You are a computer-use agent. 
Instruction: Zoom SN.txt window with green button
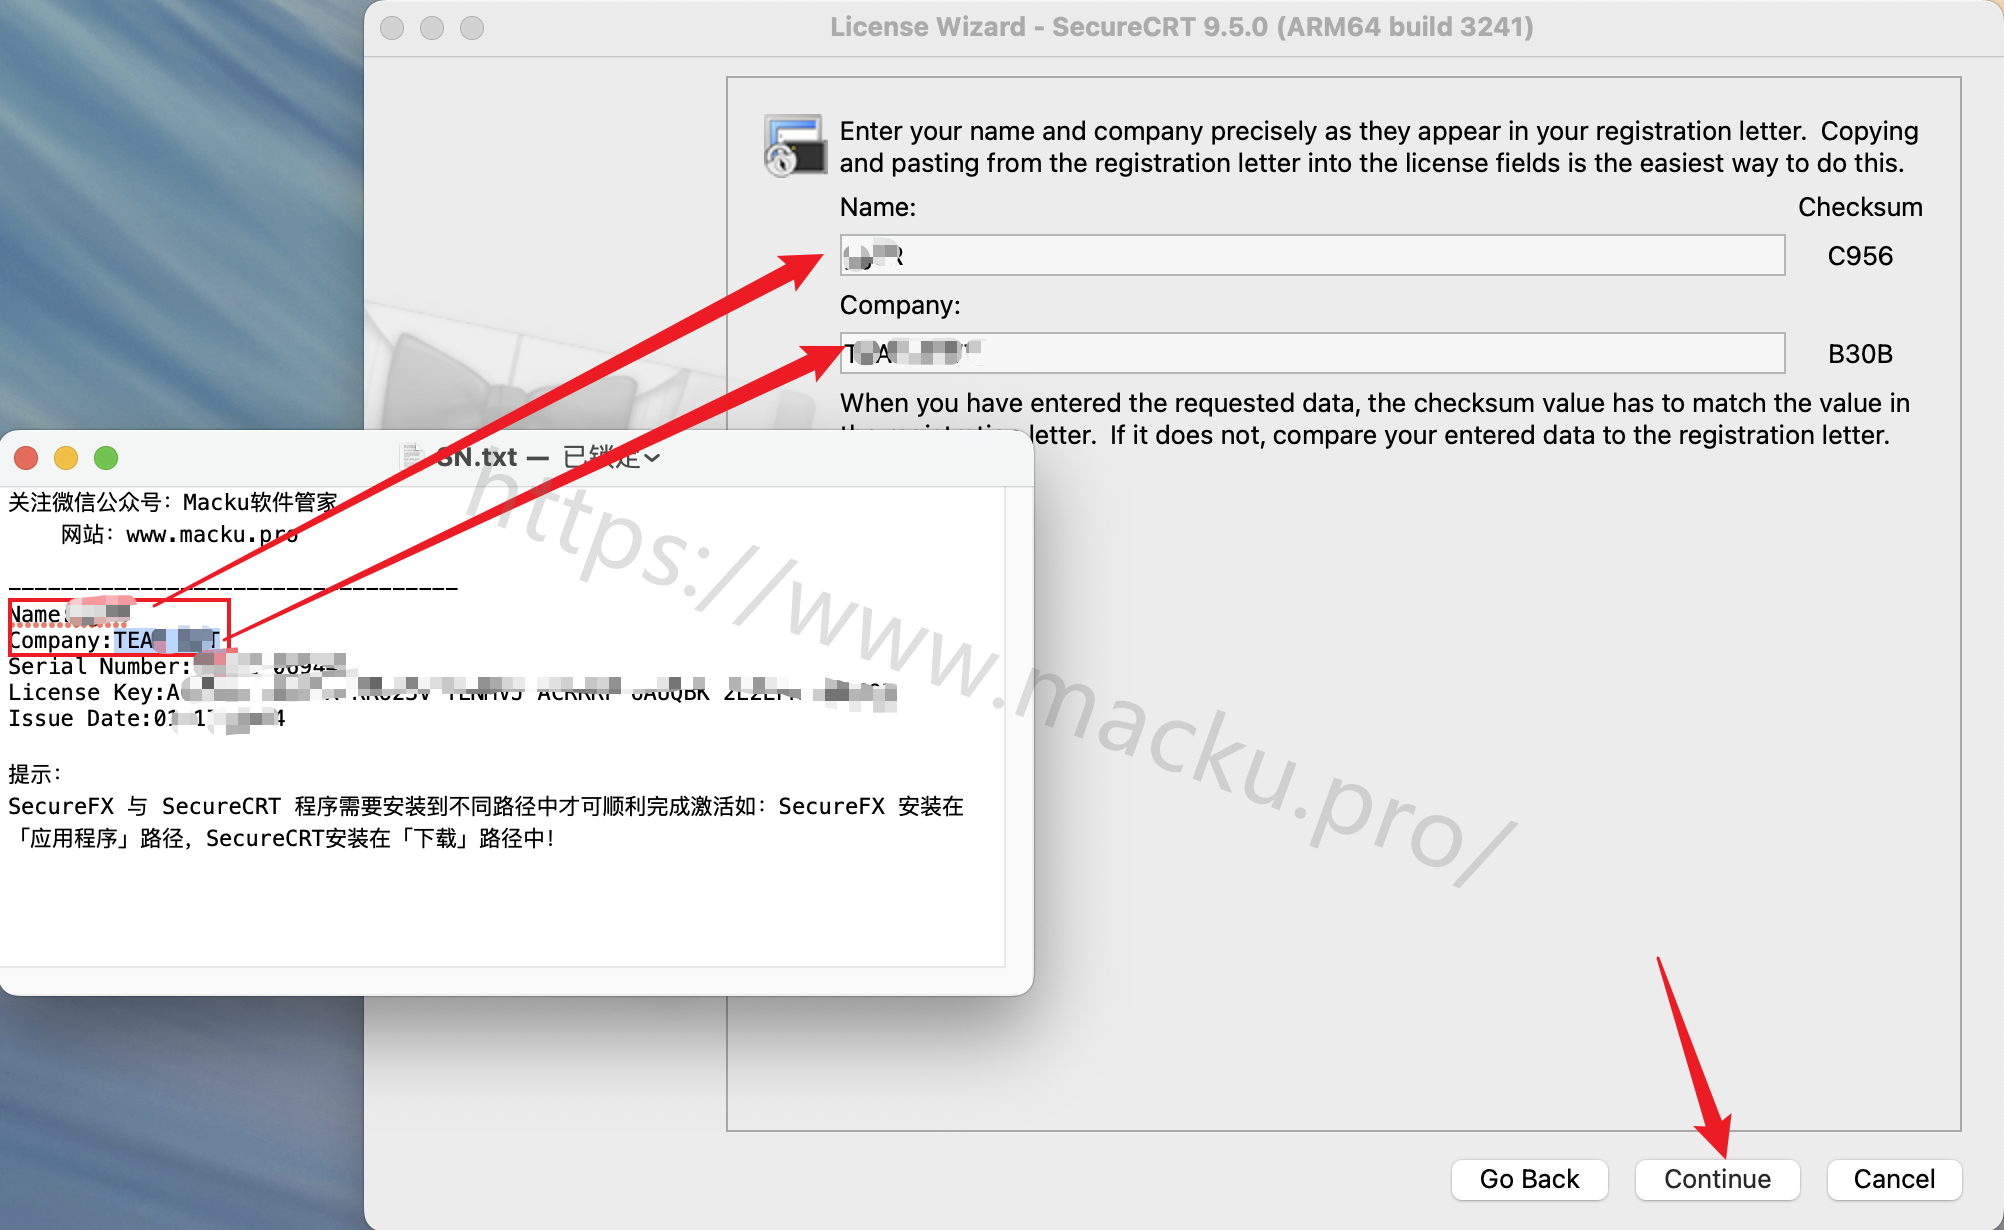pos(106,458)
